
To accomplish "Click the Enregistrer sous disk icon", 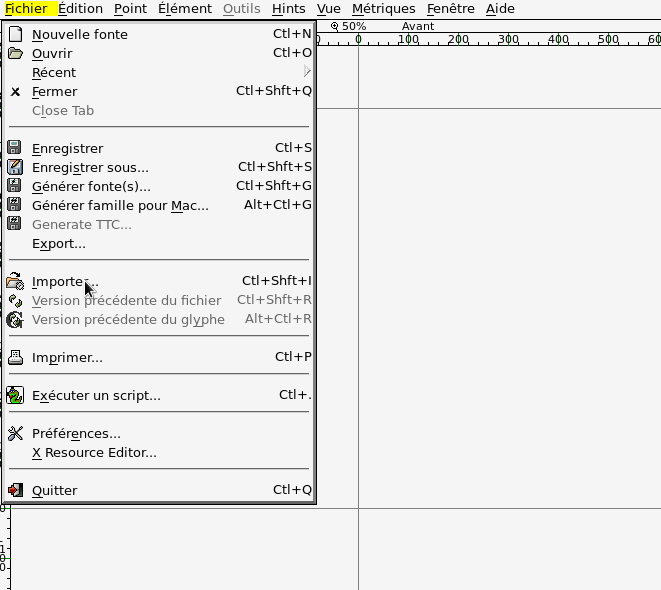I will 15,167.
